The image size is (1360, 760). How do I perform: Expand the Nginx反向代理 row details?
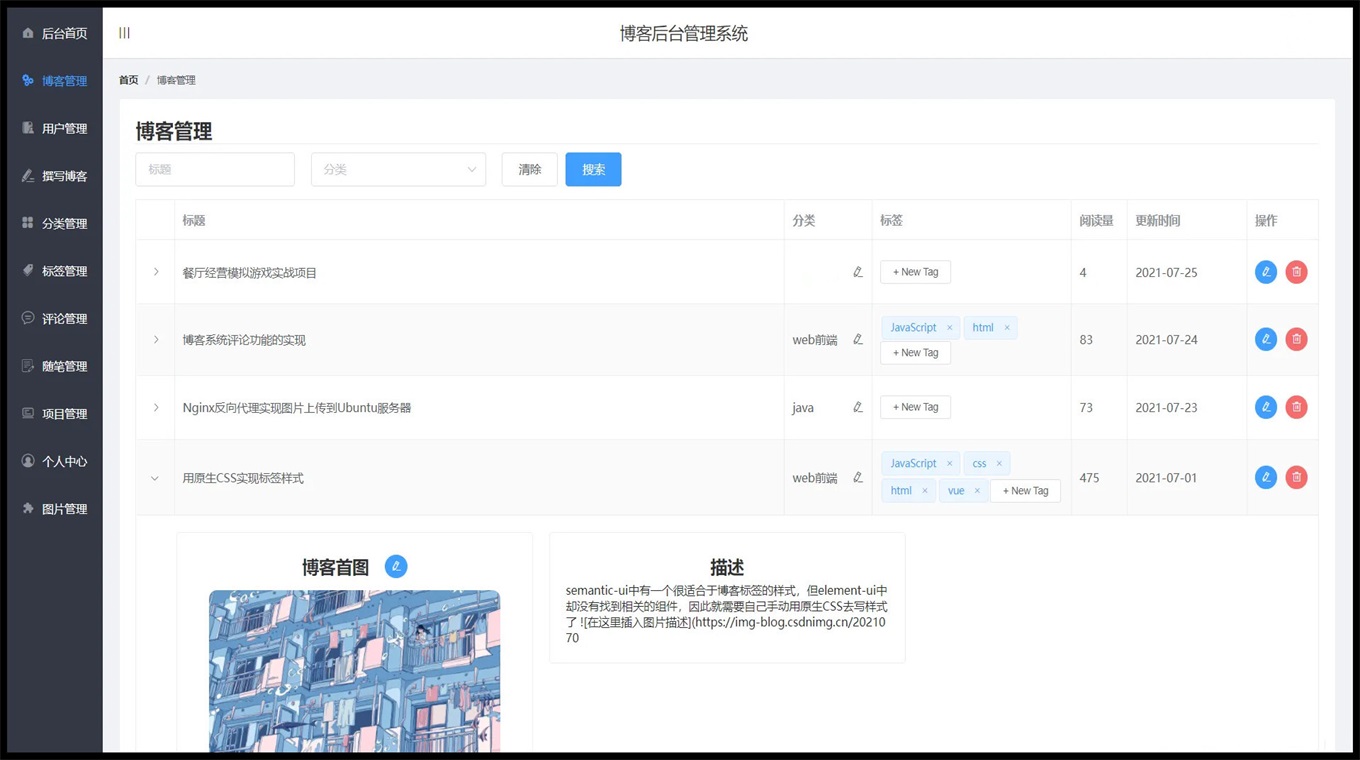(156, 408)
